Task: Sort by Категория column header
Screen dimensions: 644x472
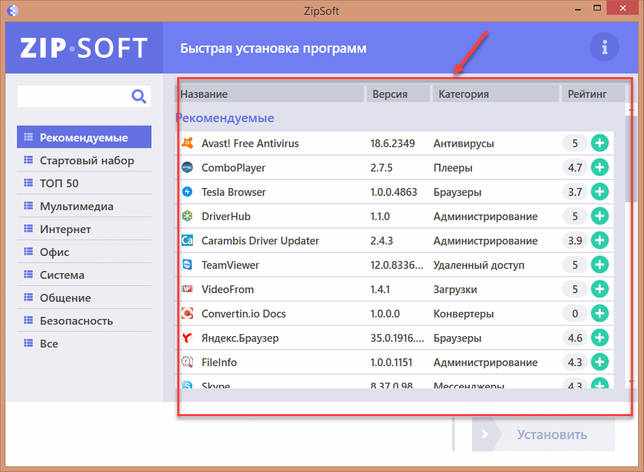Action: click(x=495, y=94)
